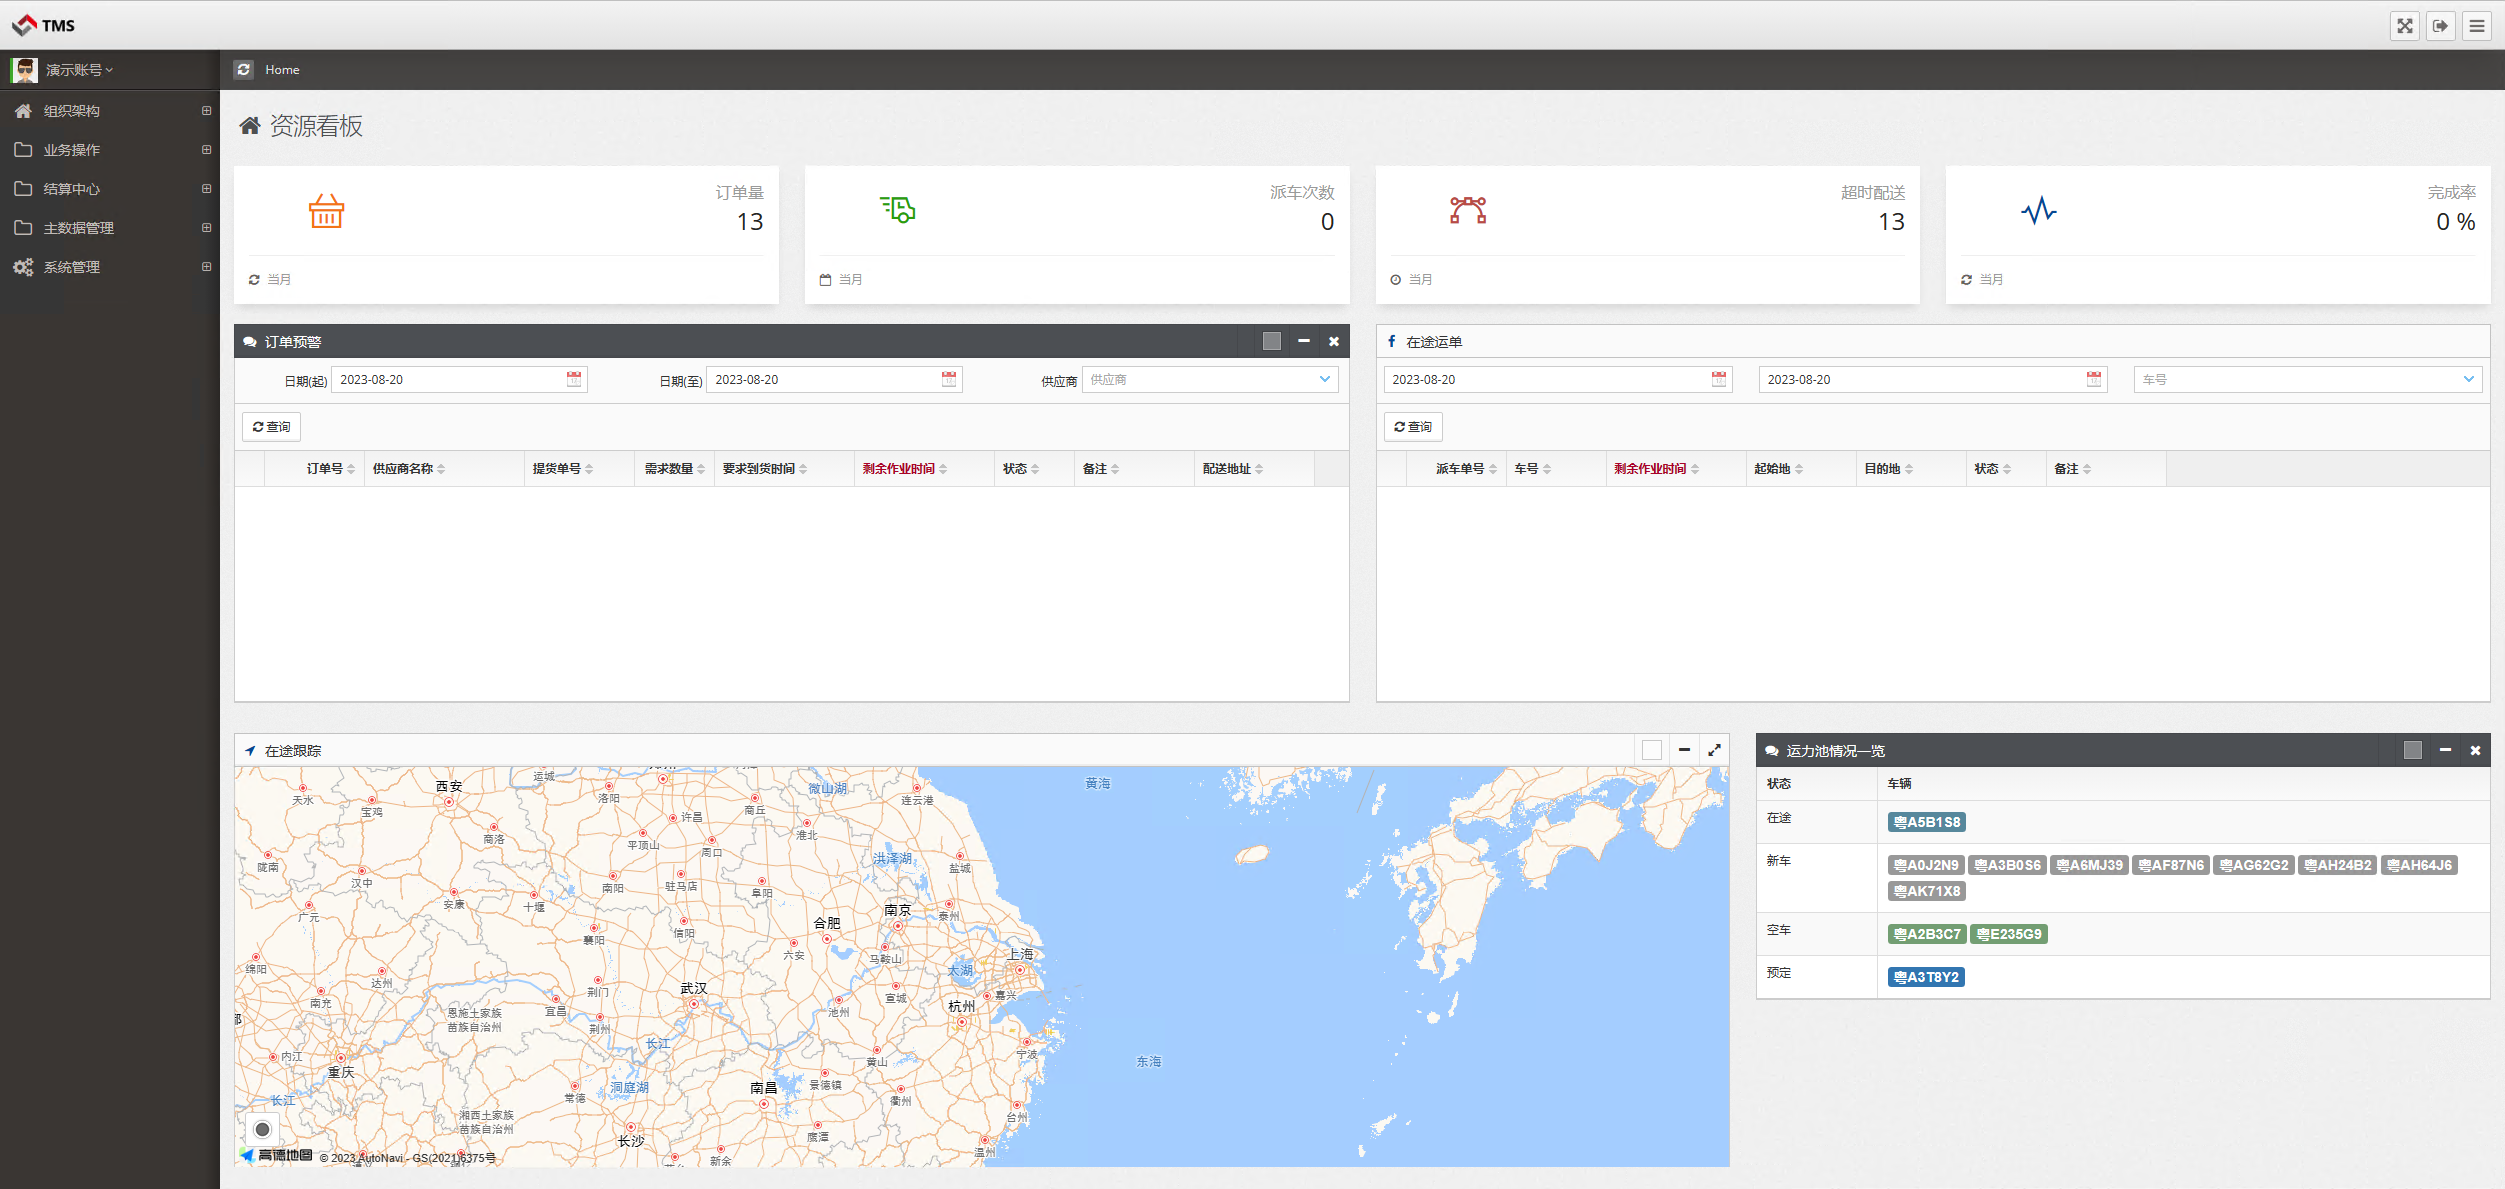The width and height of the screenshot is (2505, 1189).
Task: Click blue vehicle tag 粤A3T8Y2
Action: point(1926,977)
